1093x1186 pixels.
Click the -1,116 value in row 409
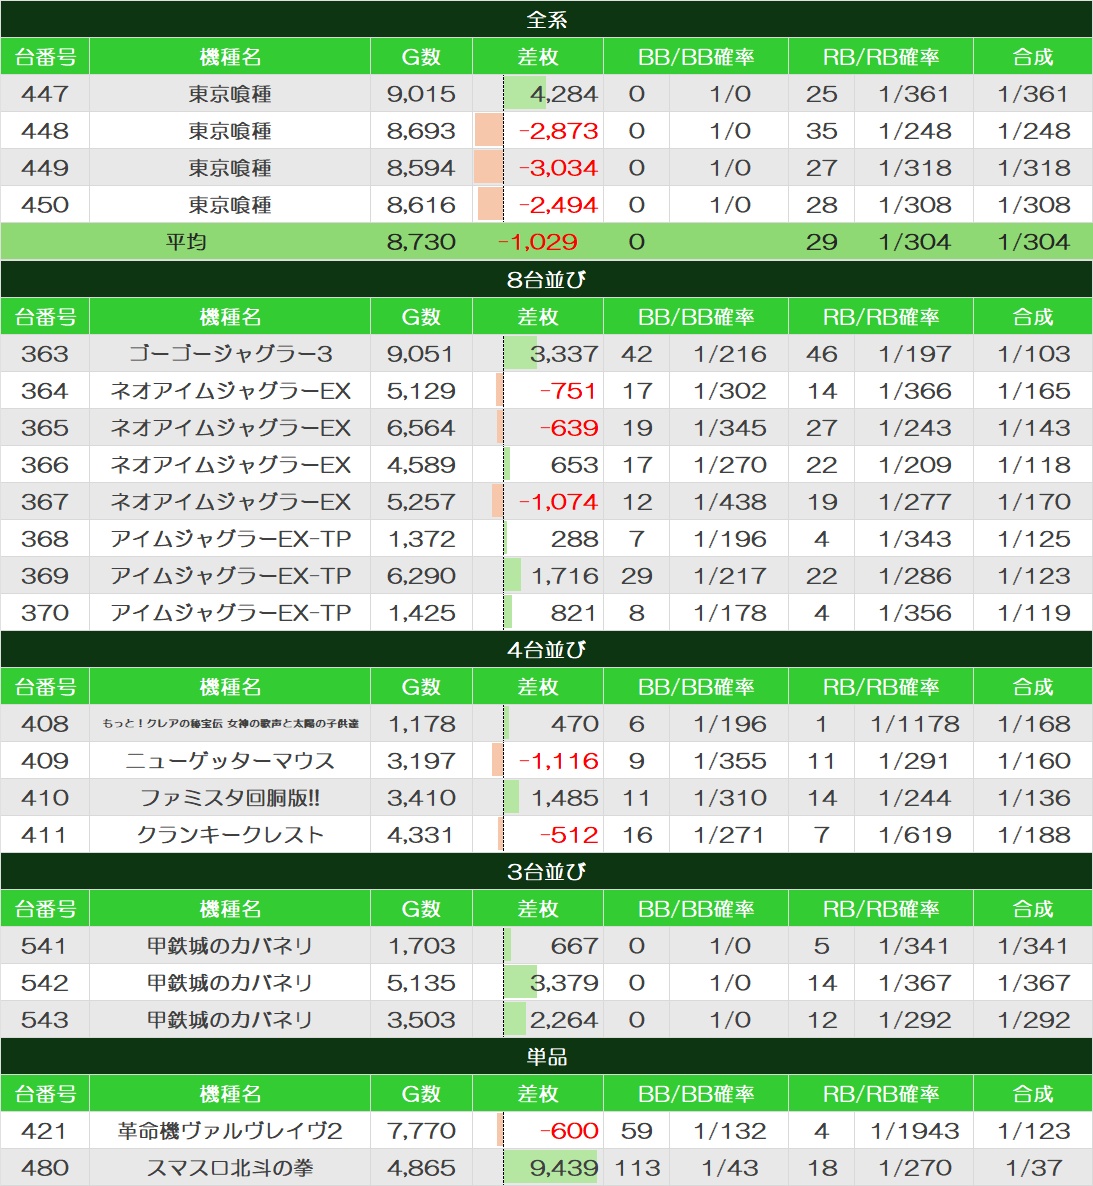coord(559,761)
